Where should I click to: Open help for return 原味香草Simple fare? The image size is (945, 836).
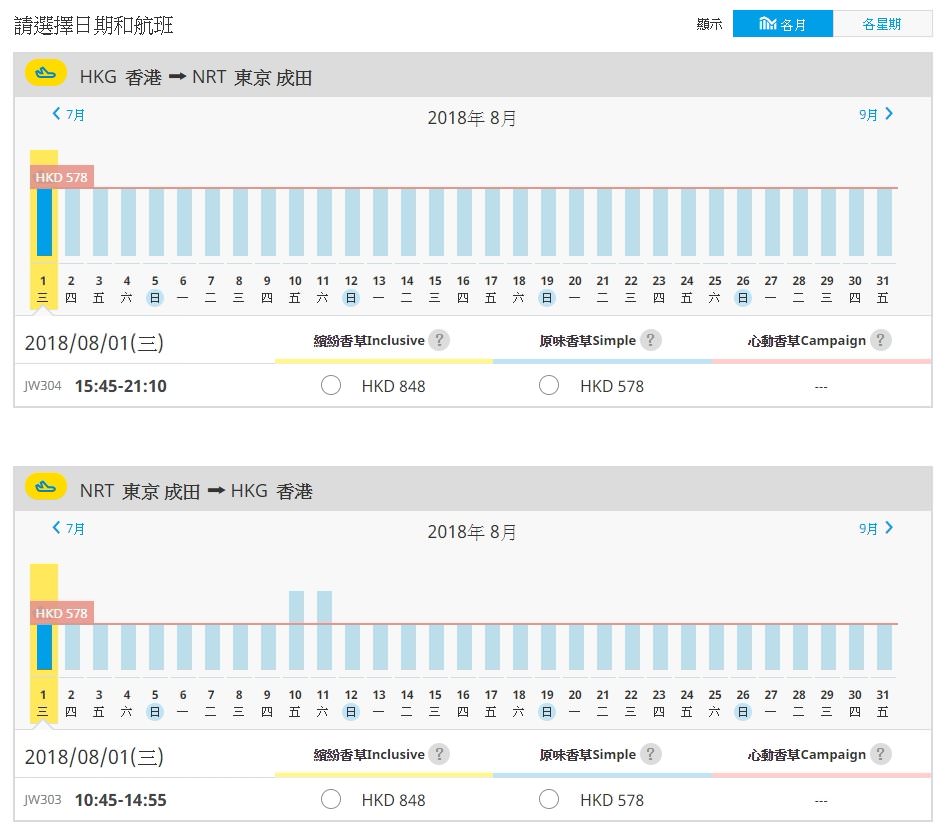click(x=650, y=754)
